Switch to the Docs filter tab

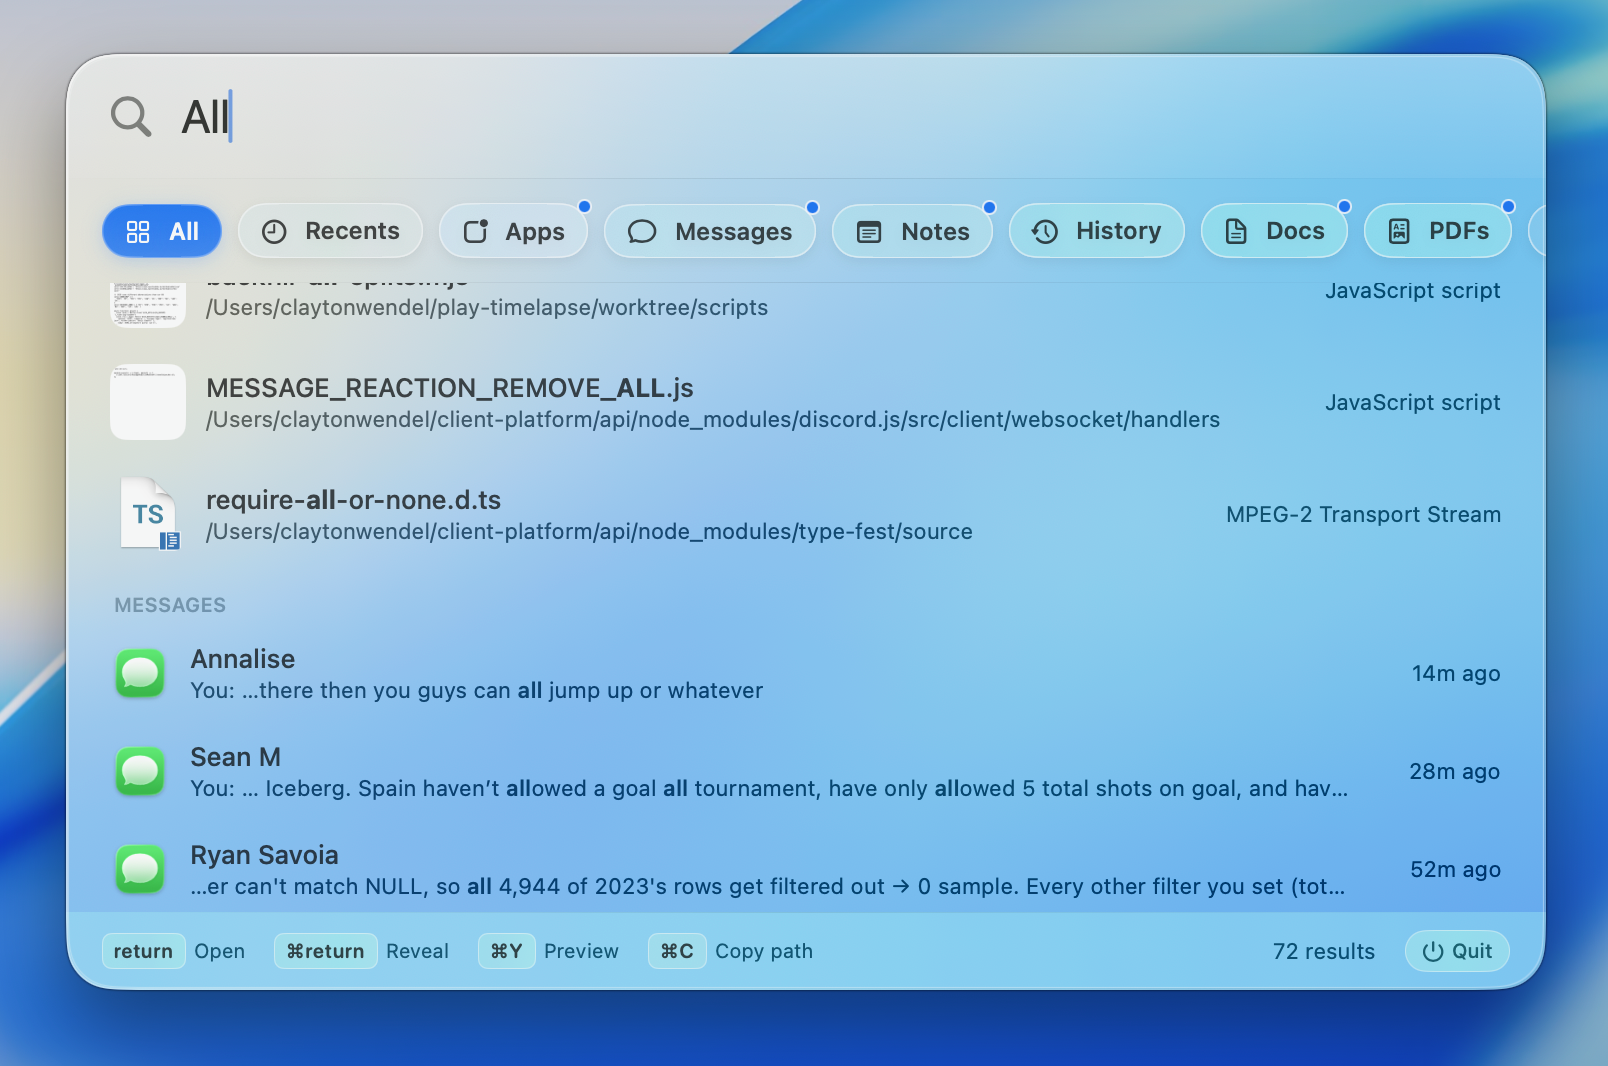coord(1275,231)
